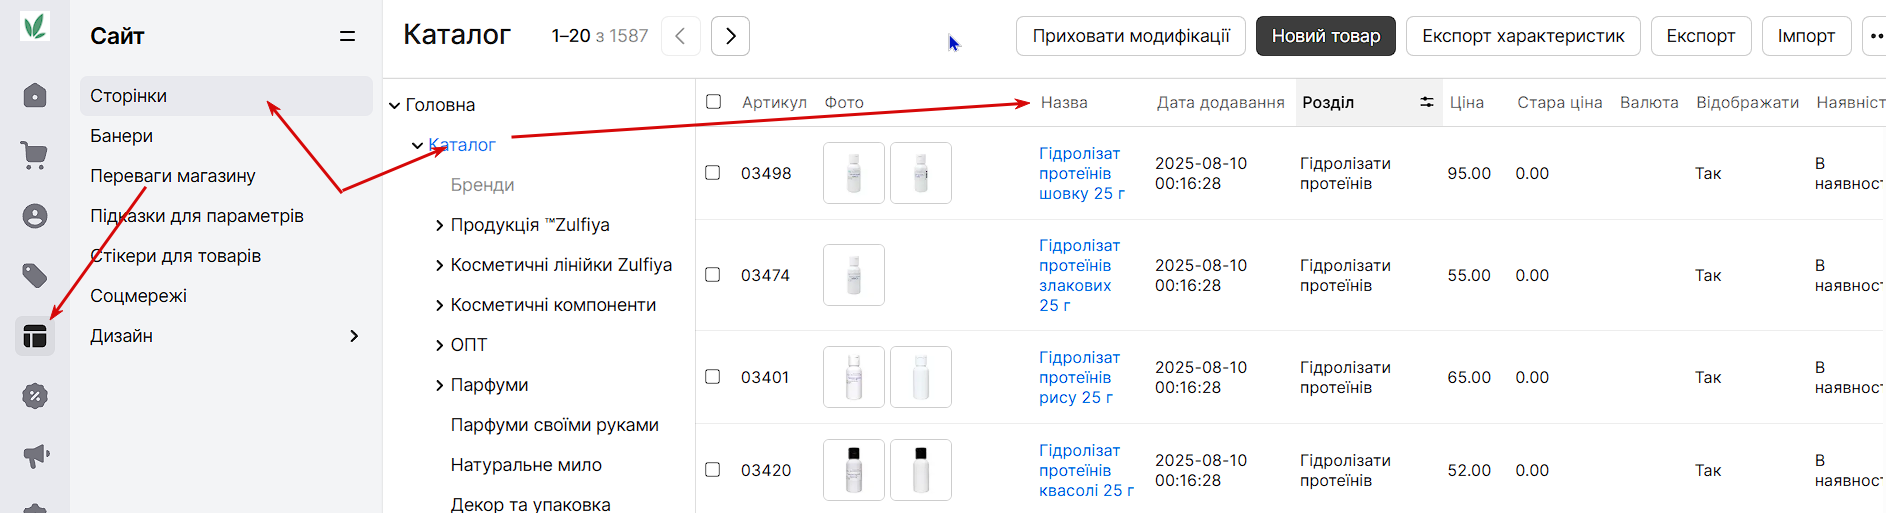Check the box for product 03420
The height and width of the screenshot is (513, 1886).
pyautogui.click(x=713, y=469)
